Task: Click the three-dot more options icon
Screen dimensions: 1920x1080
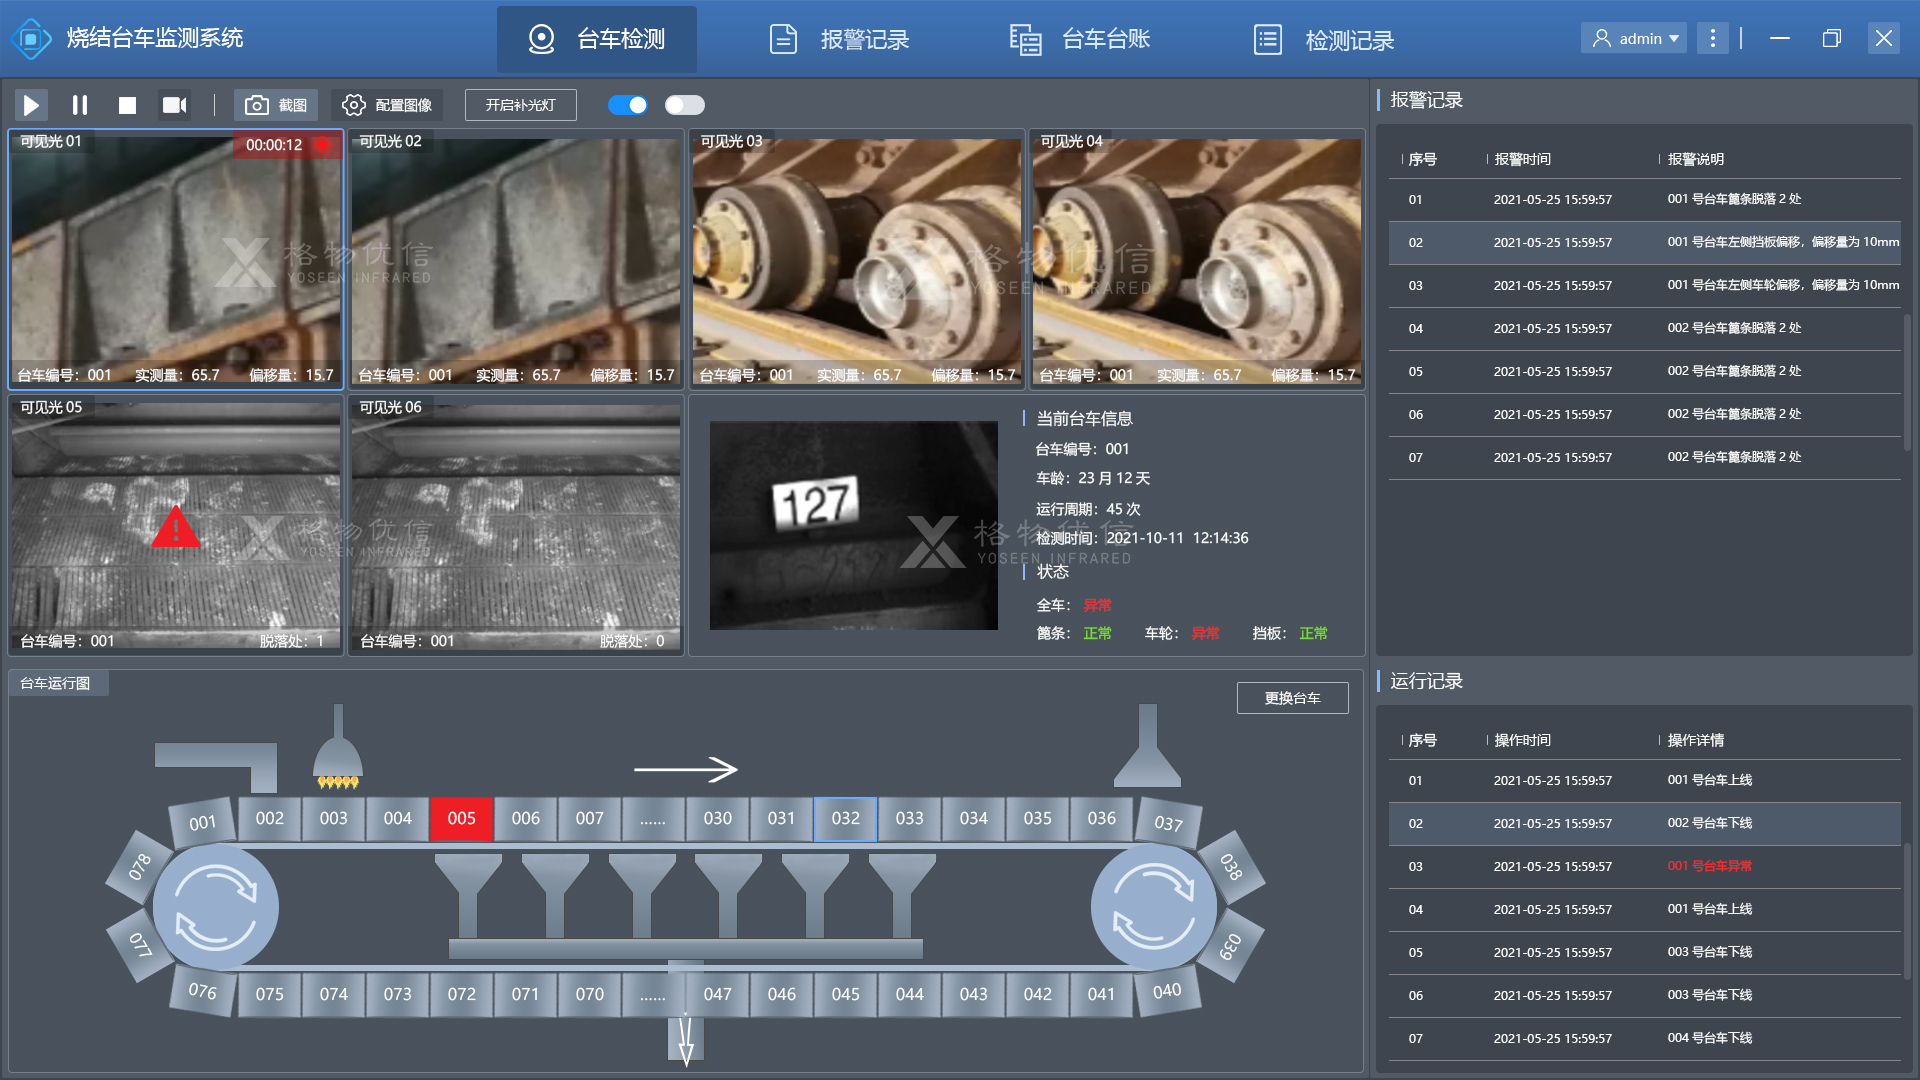Action: click(1713, 39)
